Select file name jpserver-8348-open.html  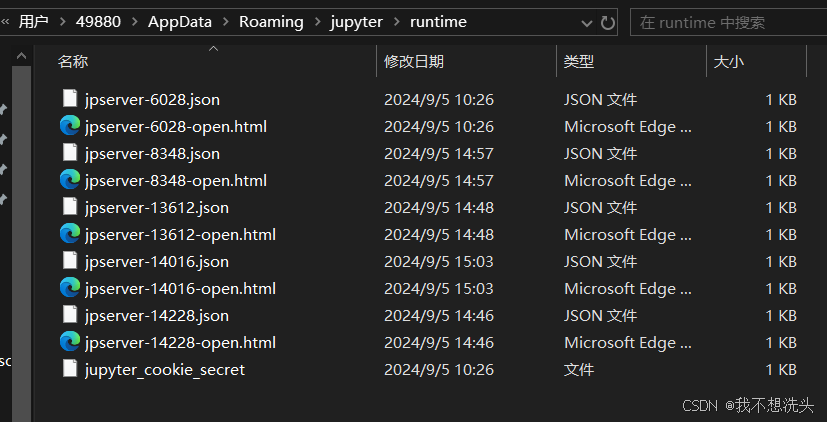click(176, 180)
